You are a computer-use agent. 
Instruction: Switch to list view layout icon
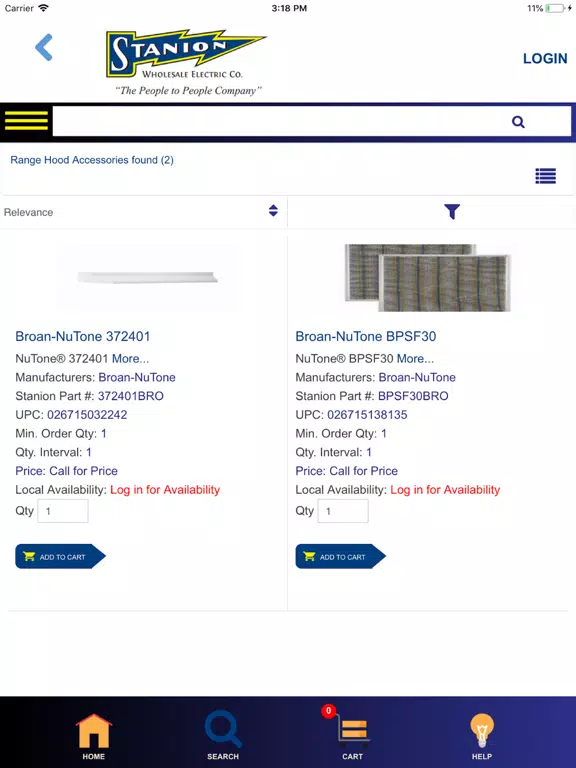pos(545,175)
